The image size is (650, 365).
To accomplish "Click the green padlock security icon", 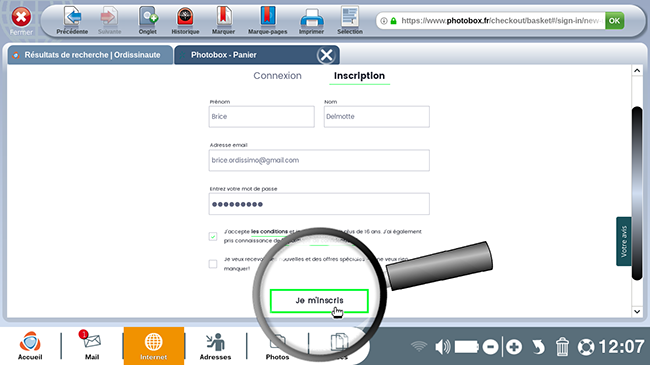I will click(393, 21).
